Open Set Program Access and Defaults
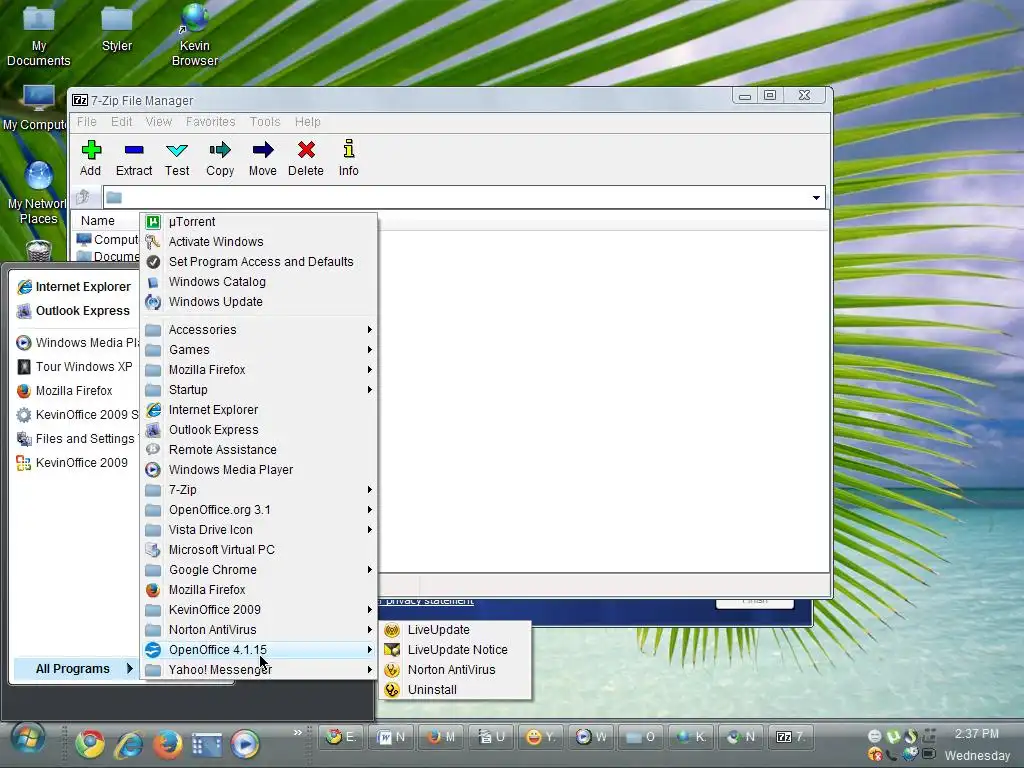Image resolution: width=1024 pixels, height=768 pixels. [260, 262]
